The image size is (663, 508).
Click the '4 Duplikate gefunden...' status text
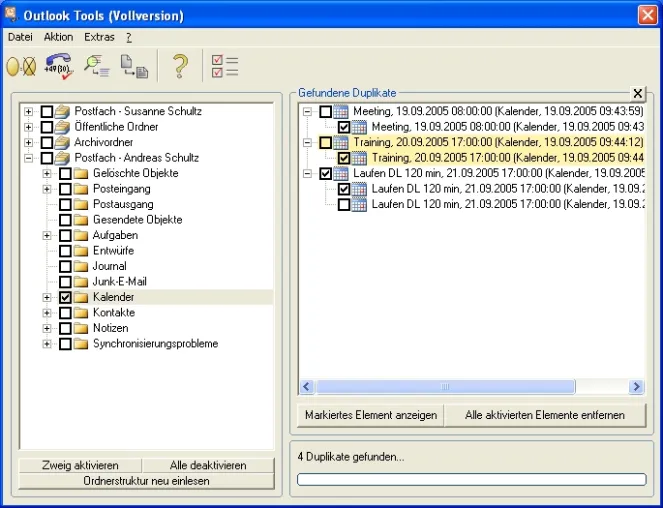[351, 457]
